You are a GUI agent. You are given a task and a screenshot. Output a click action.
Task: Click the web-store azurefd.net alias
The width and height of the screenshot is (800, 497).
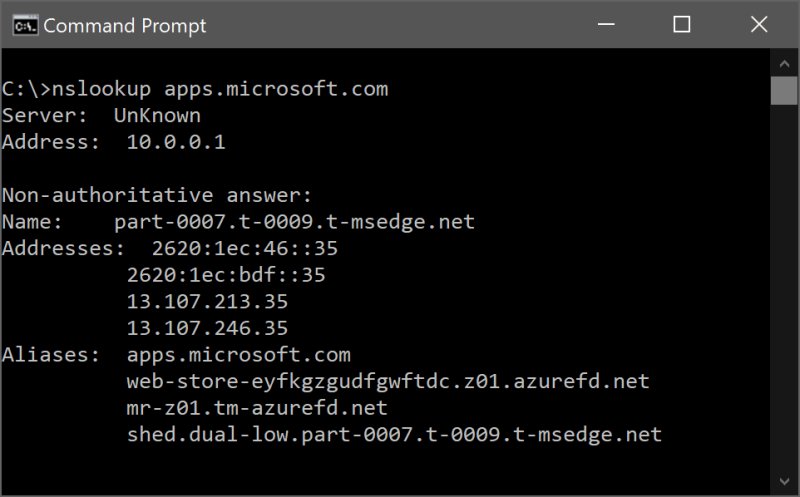[388, 381]
